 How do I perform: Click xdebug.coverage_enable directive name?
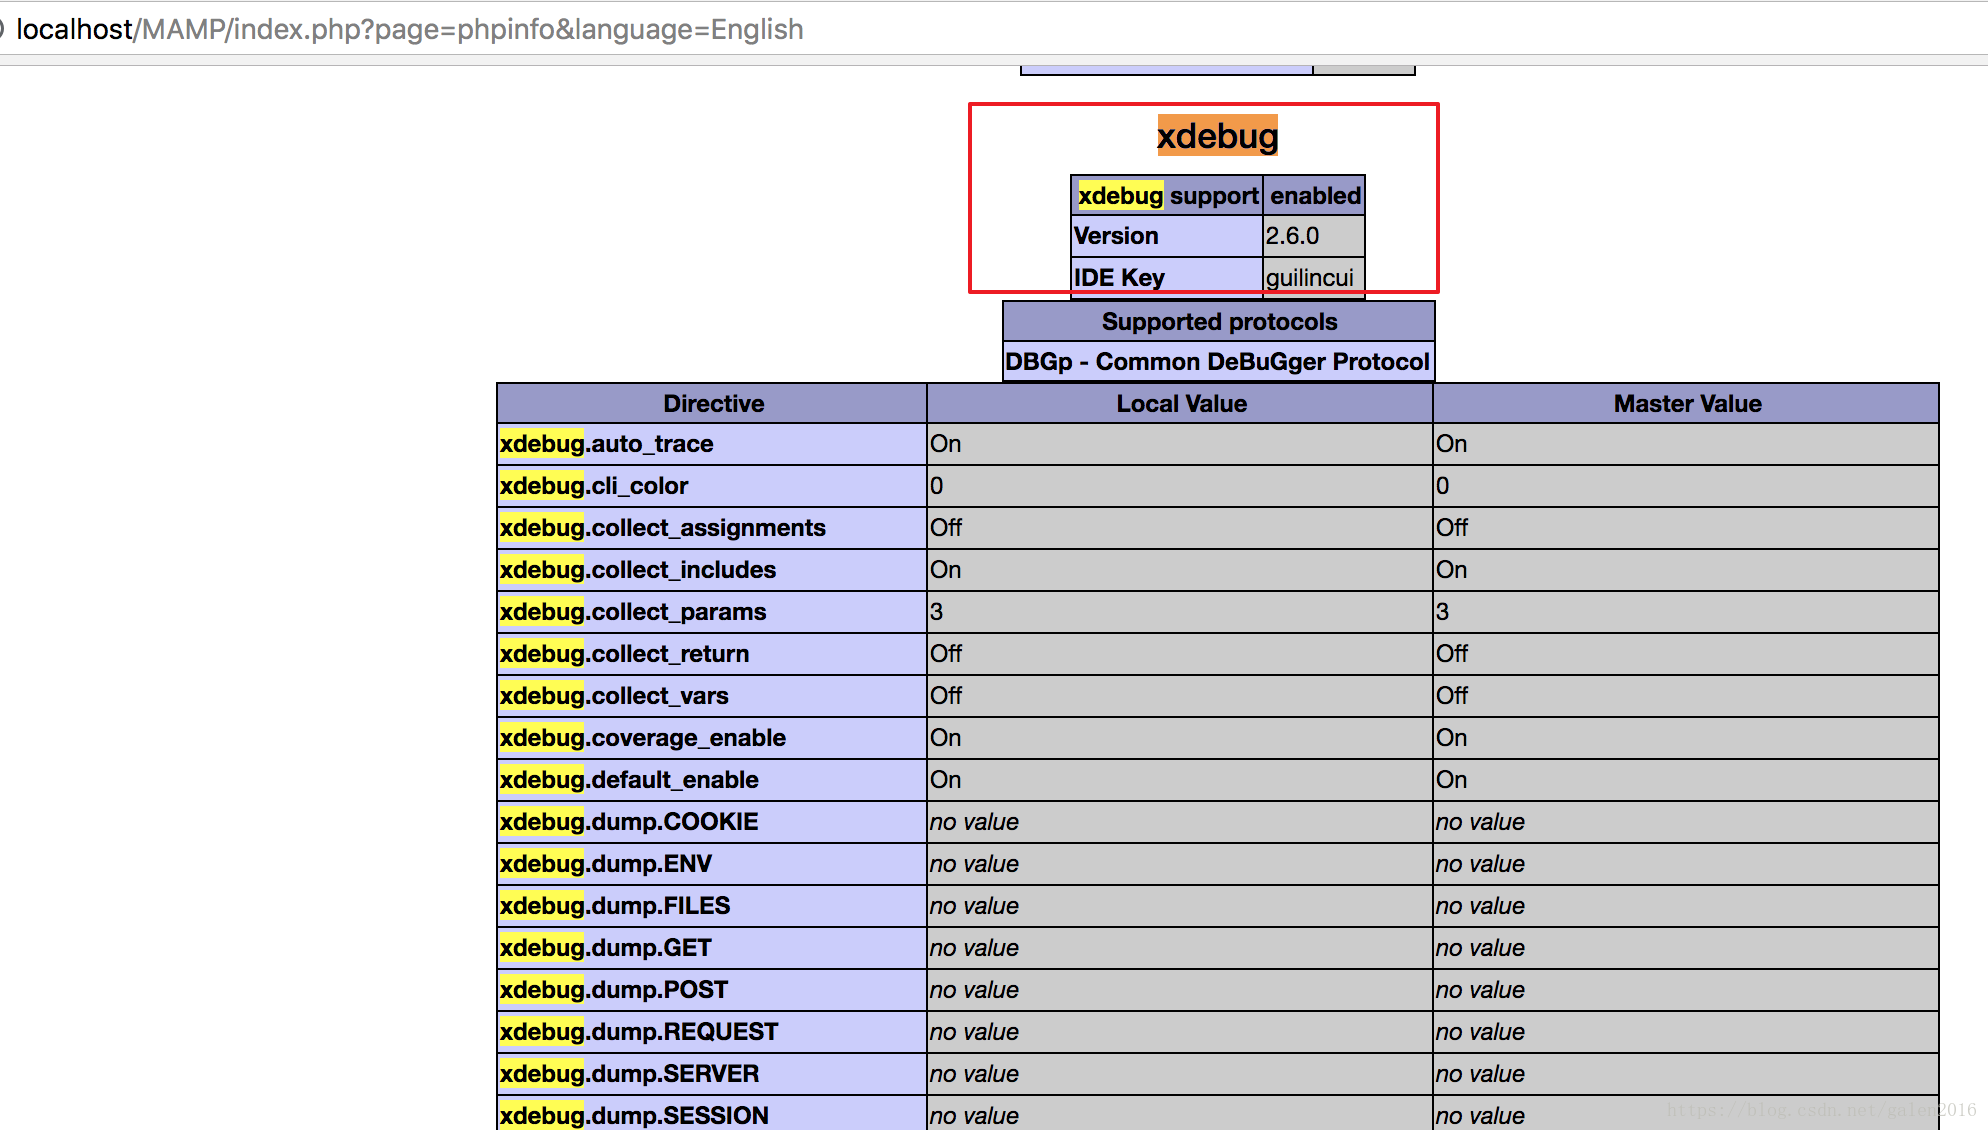tap(643, 738)
